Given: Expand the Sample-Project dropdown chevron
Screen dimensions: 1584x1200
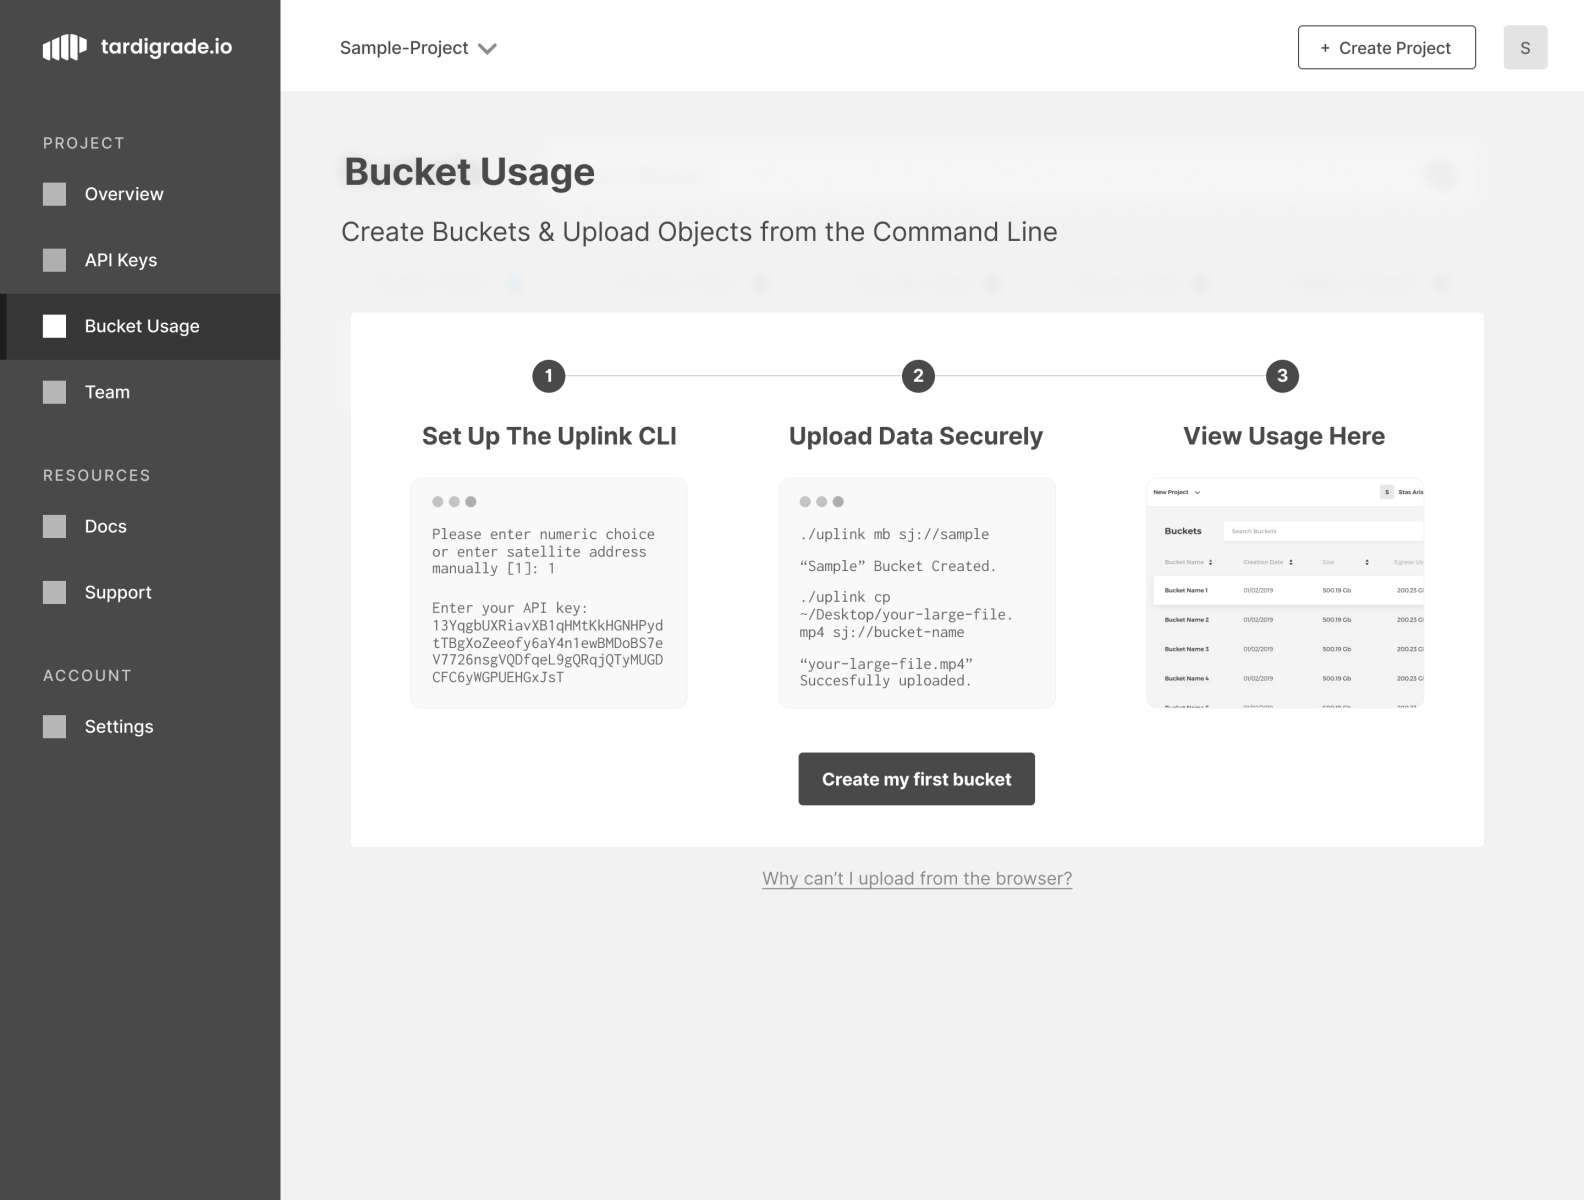Looking at the screenshot, I should click(487, 49).
